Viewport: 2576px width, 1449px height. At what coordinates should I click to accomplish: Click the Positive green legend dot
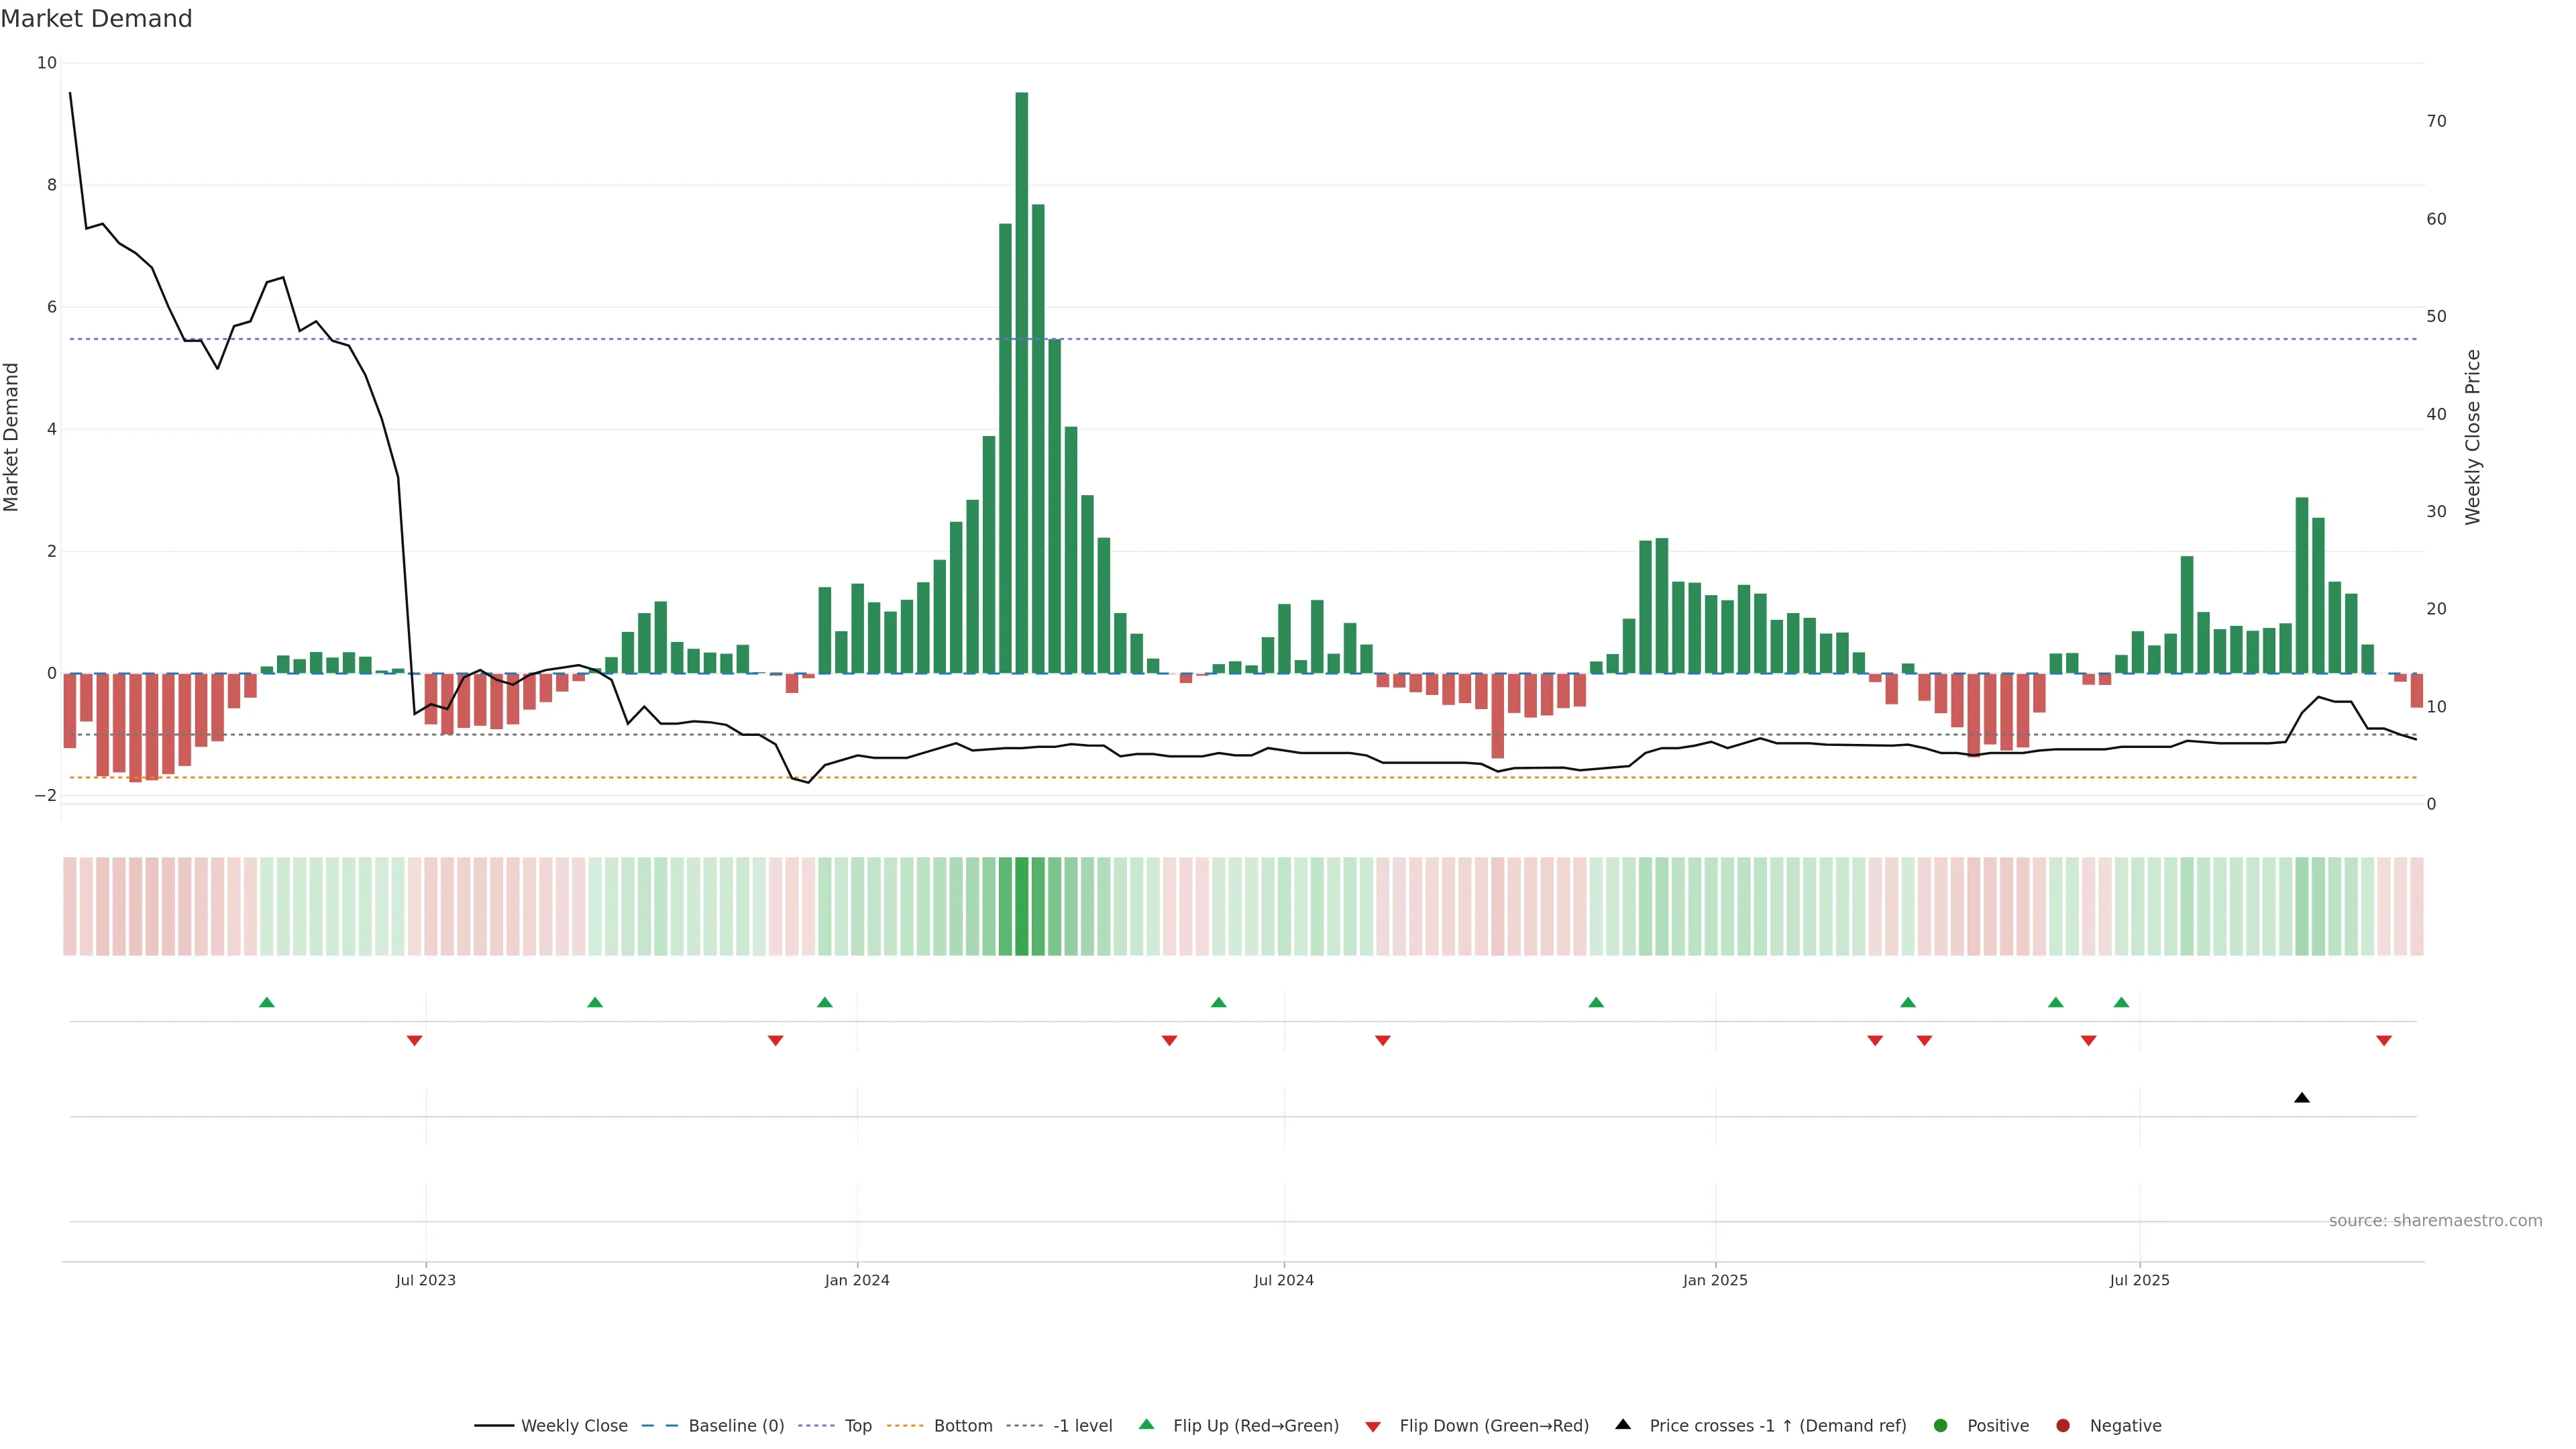[x=1940, y=1426]
